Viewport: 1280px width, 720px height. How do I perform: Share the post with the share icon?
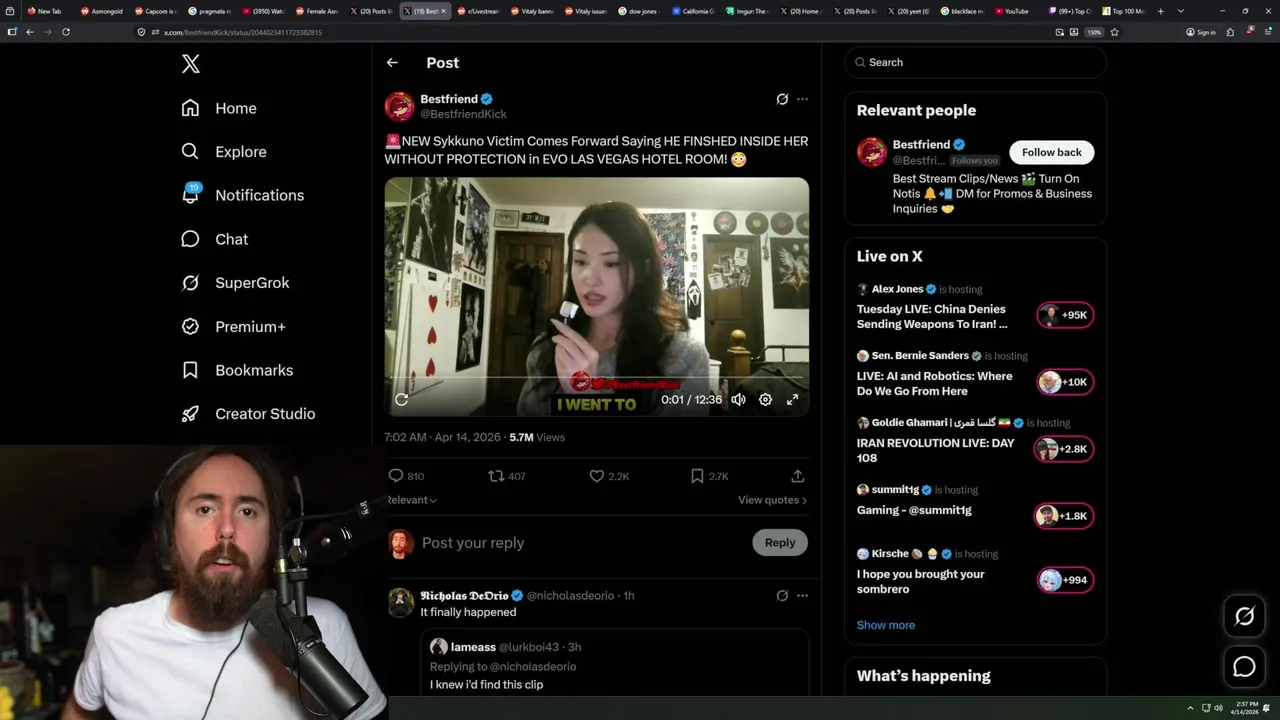[x=798, y=476]
